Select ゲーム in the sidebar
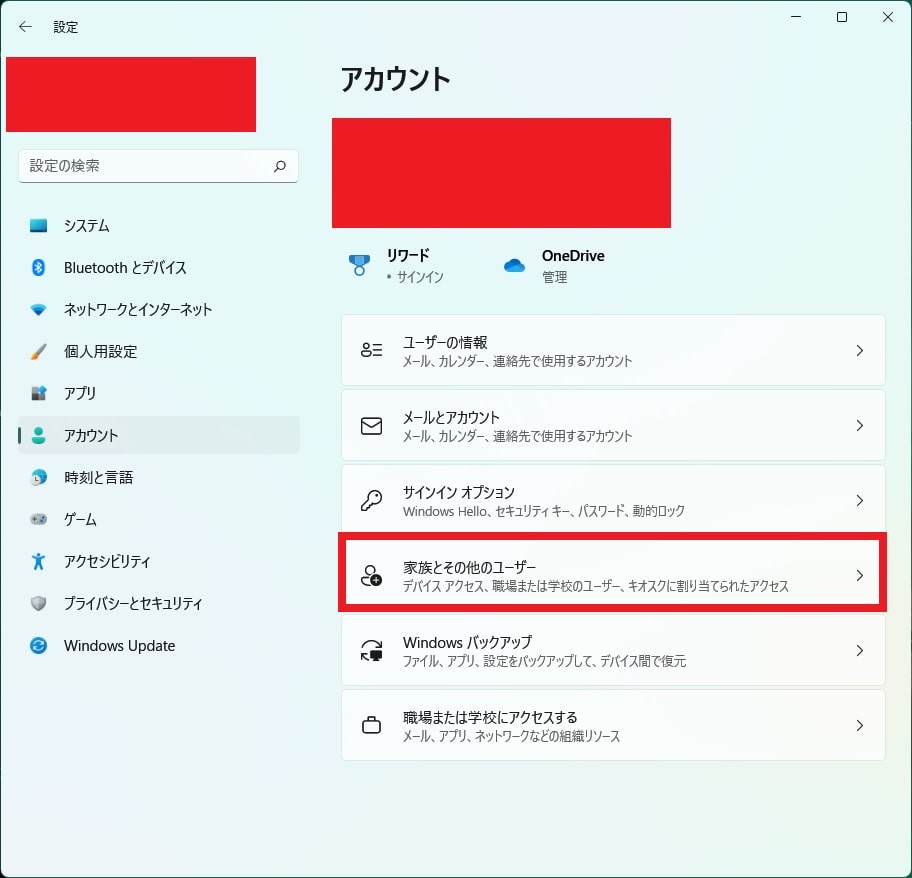912x878 pixels. (159, 519)
